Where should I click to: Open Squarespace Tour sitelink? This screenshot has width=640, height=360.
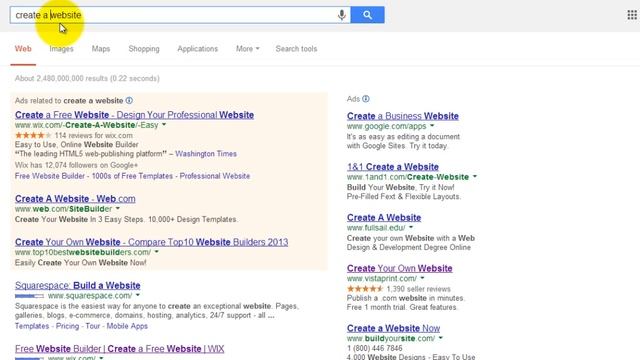click(x=93, y=326)
